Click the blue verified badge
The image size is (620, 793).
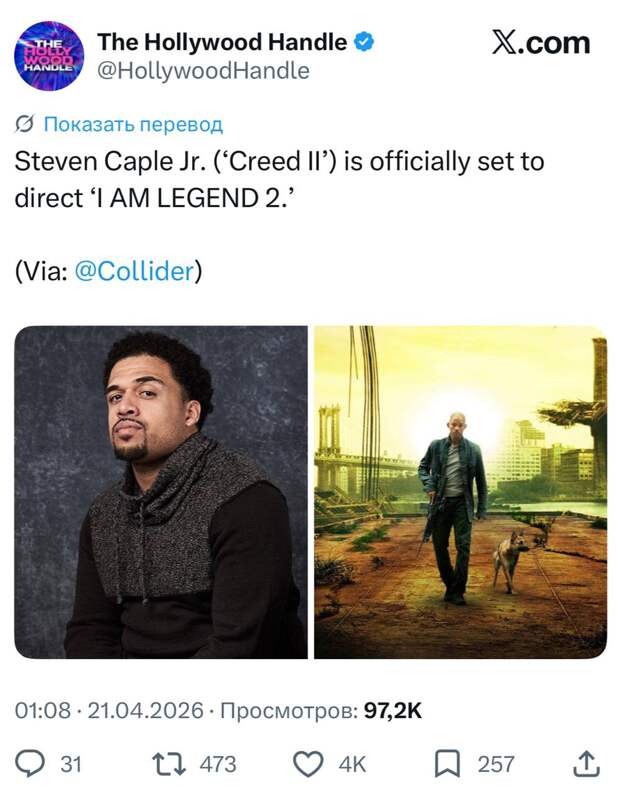[x=366, y=42]
